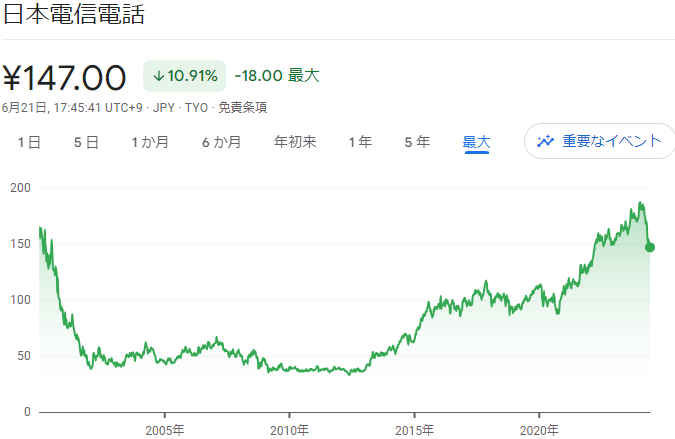Click the 10.91% change value
The width and height of the screenshot is (675, 439).
[x=192, y=76]
